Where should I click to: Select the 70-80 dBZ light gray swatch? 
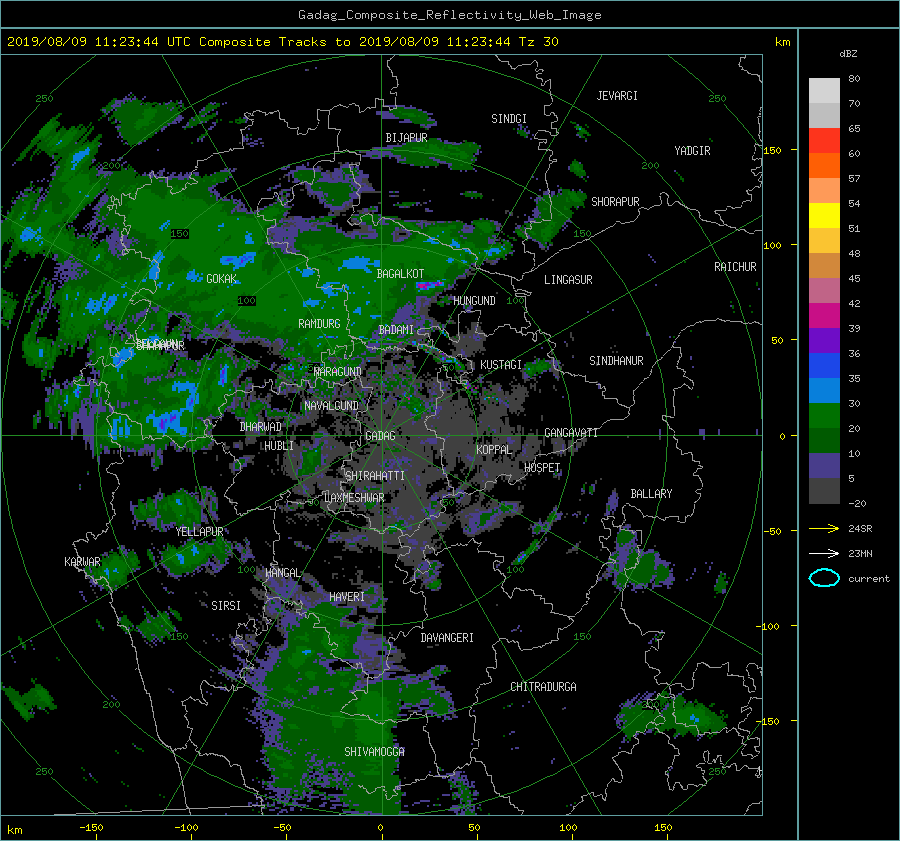[x=824, y=91]
